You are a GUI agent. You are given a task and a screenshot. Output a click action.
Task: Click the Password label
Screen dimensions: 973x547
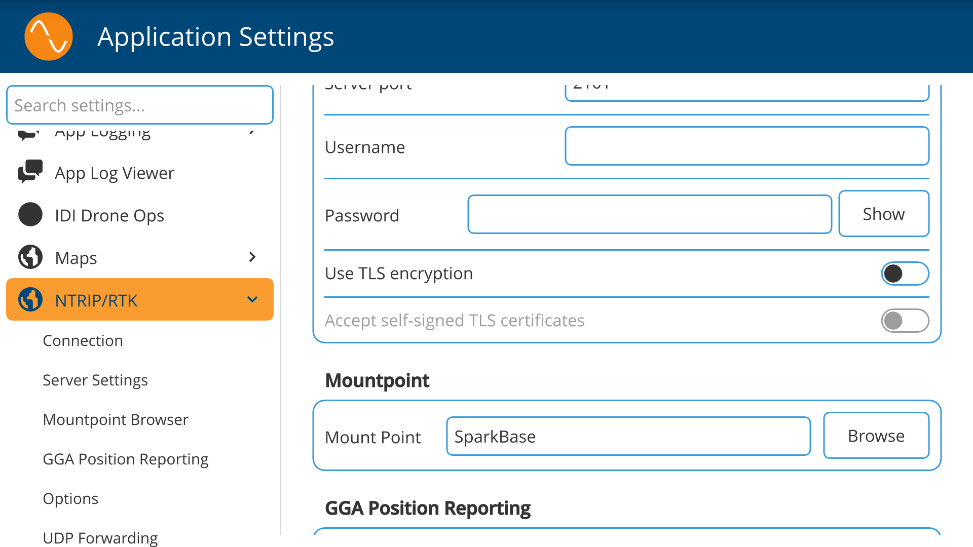(x=362, y=215)
